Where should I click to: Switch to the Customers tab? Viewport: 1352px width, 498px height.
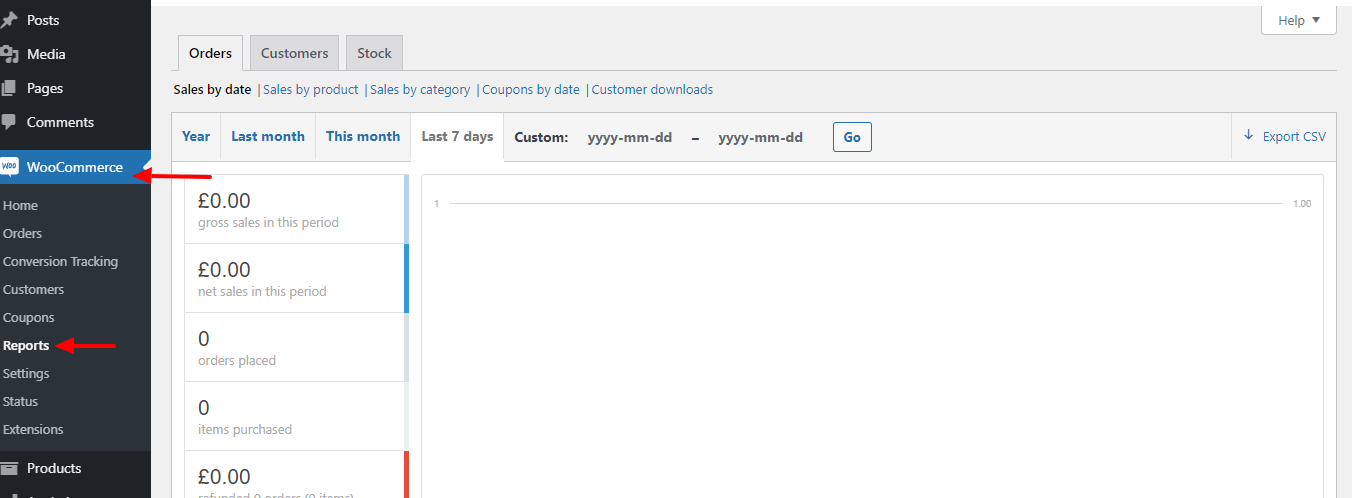294,53
